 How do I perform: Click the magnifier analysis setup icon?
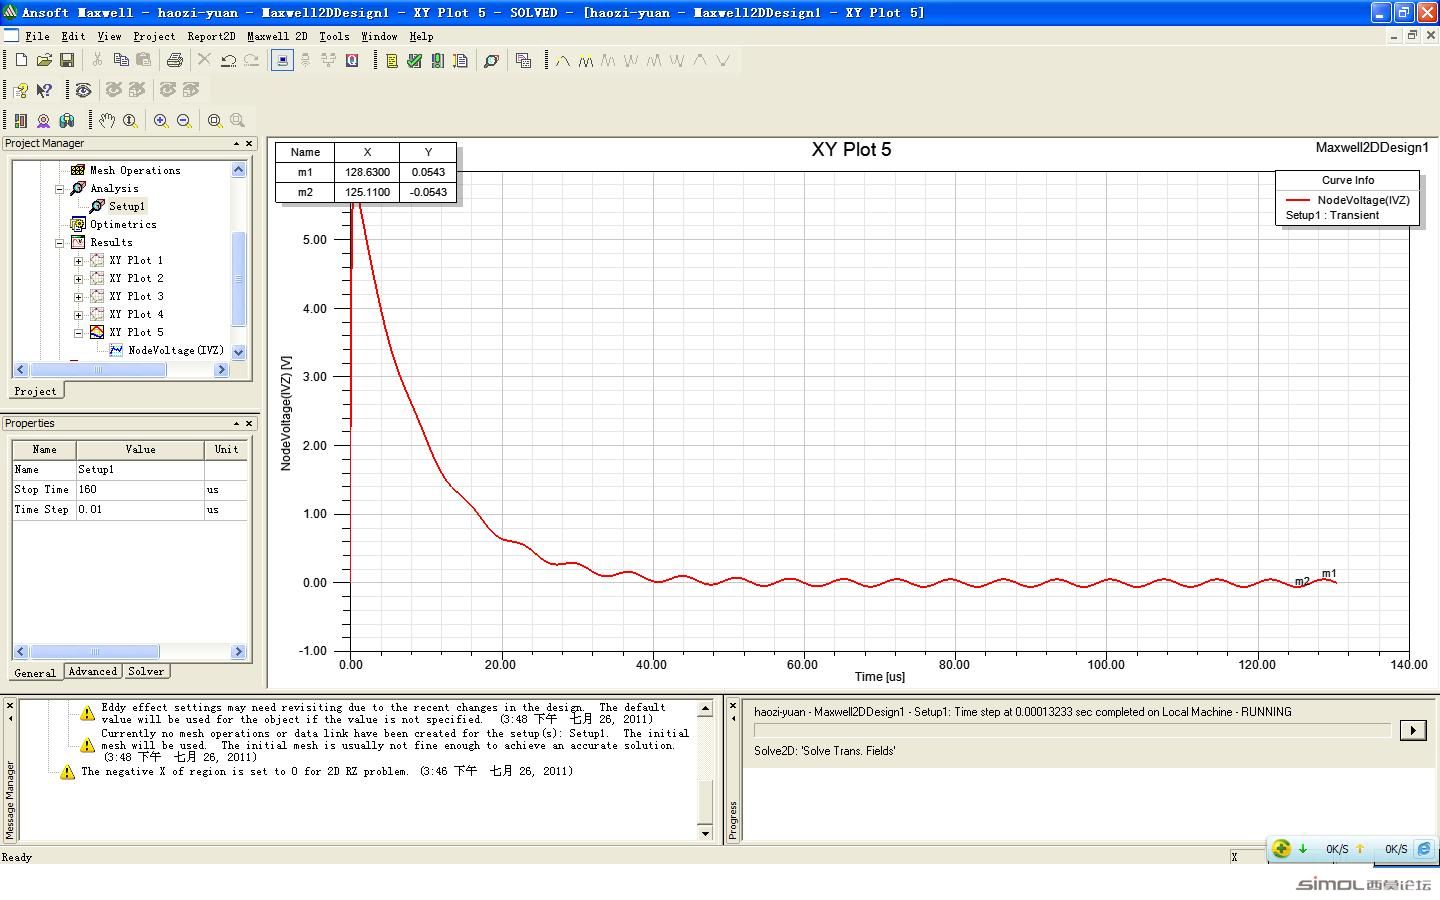(x=491, y=61)
